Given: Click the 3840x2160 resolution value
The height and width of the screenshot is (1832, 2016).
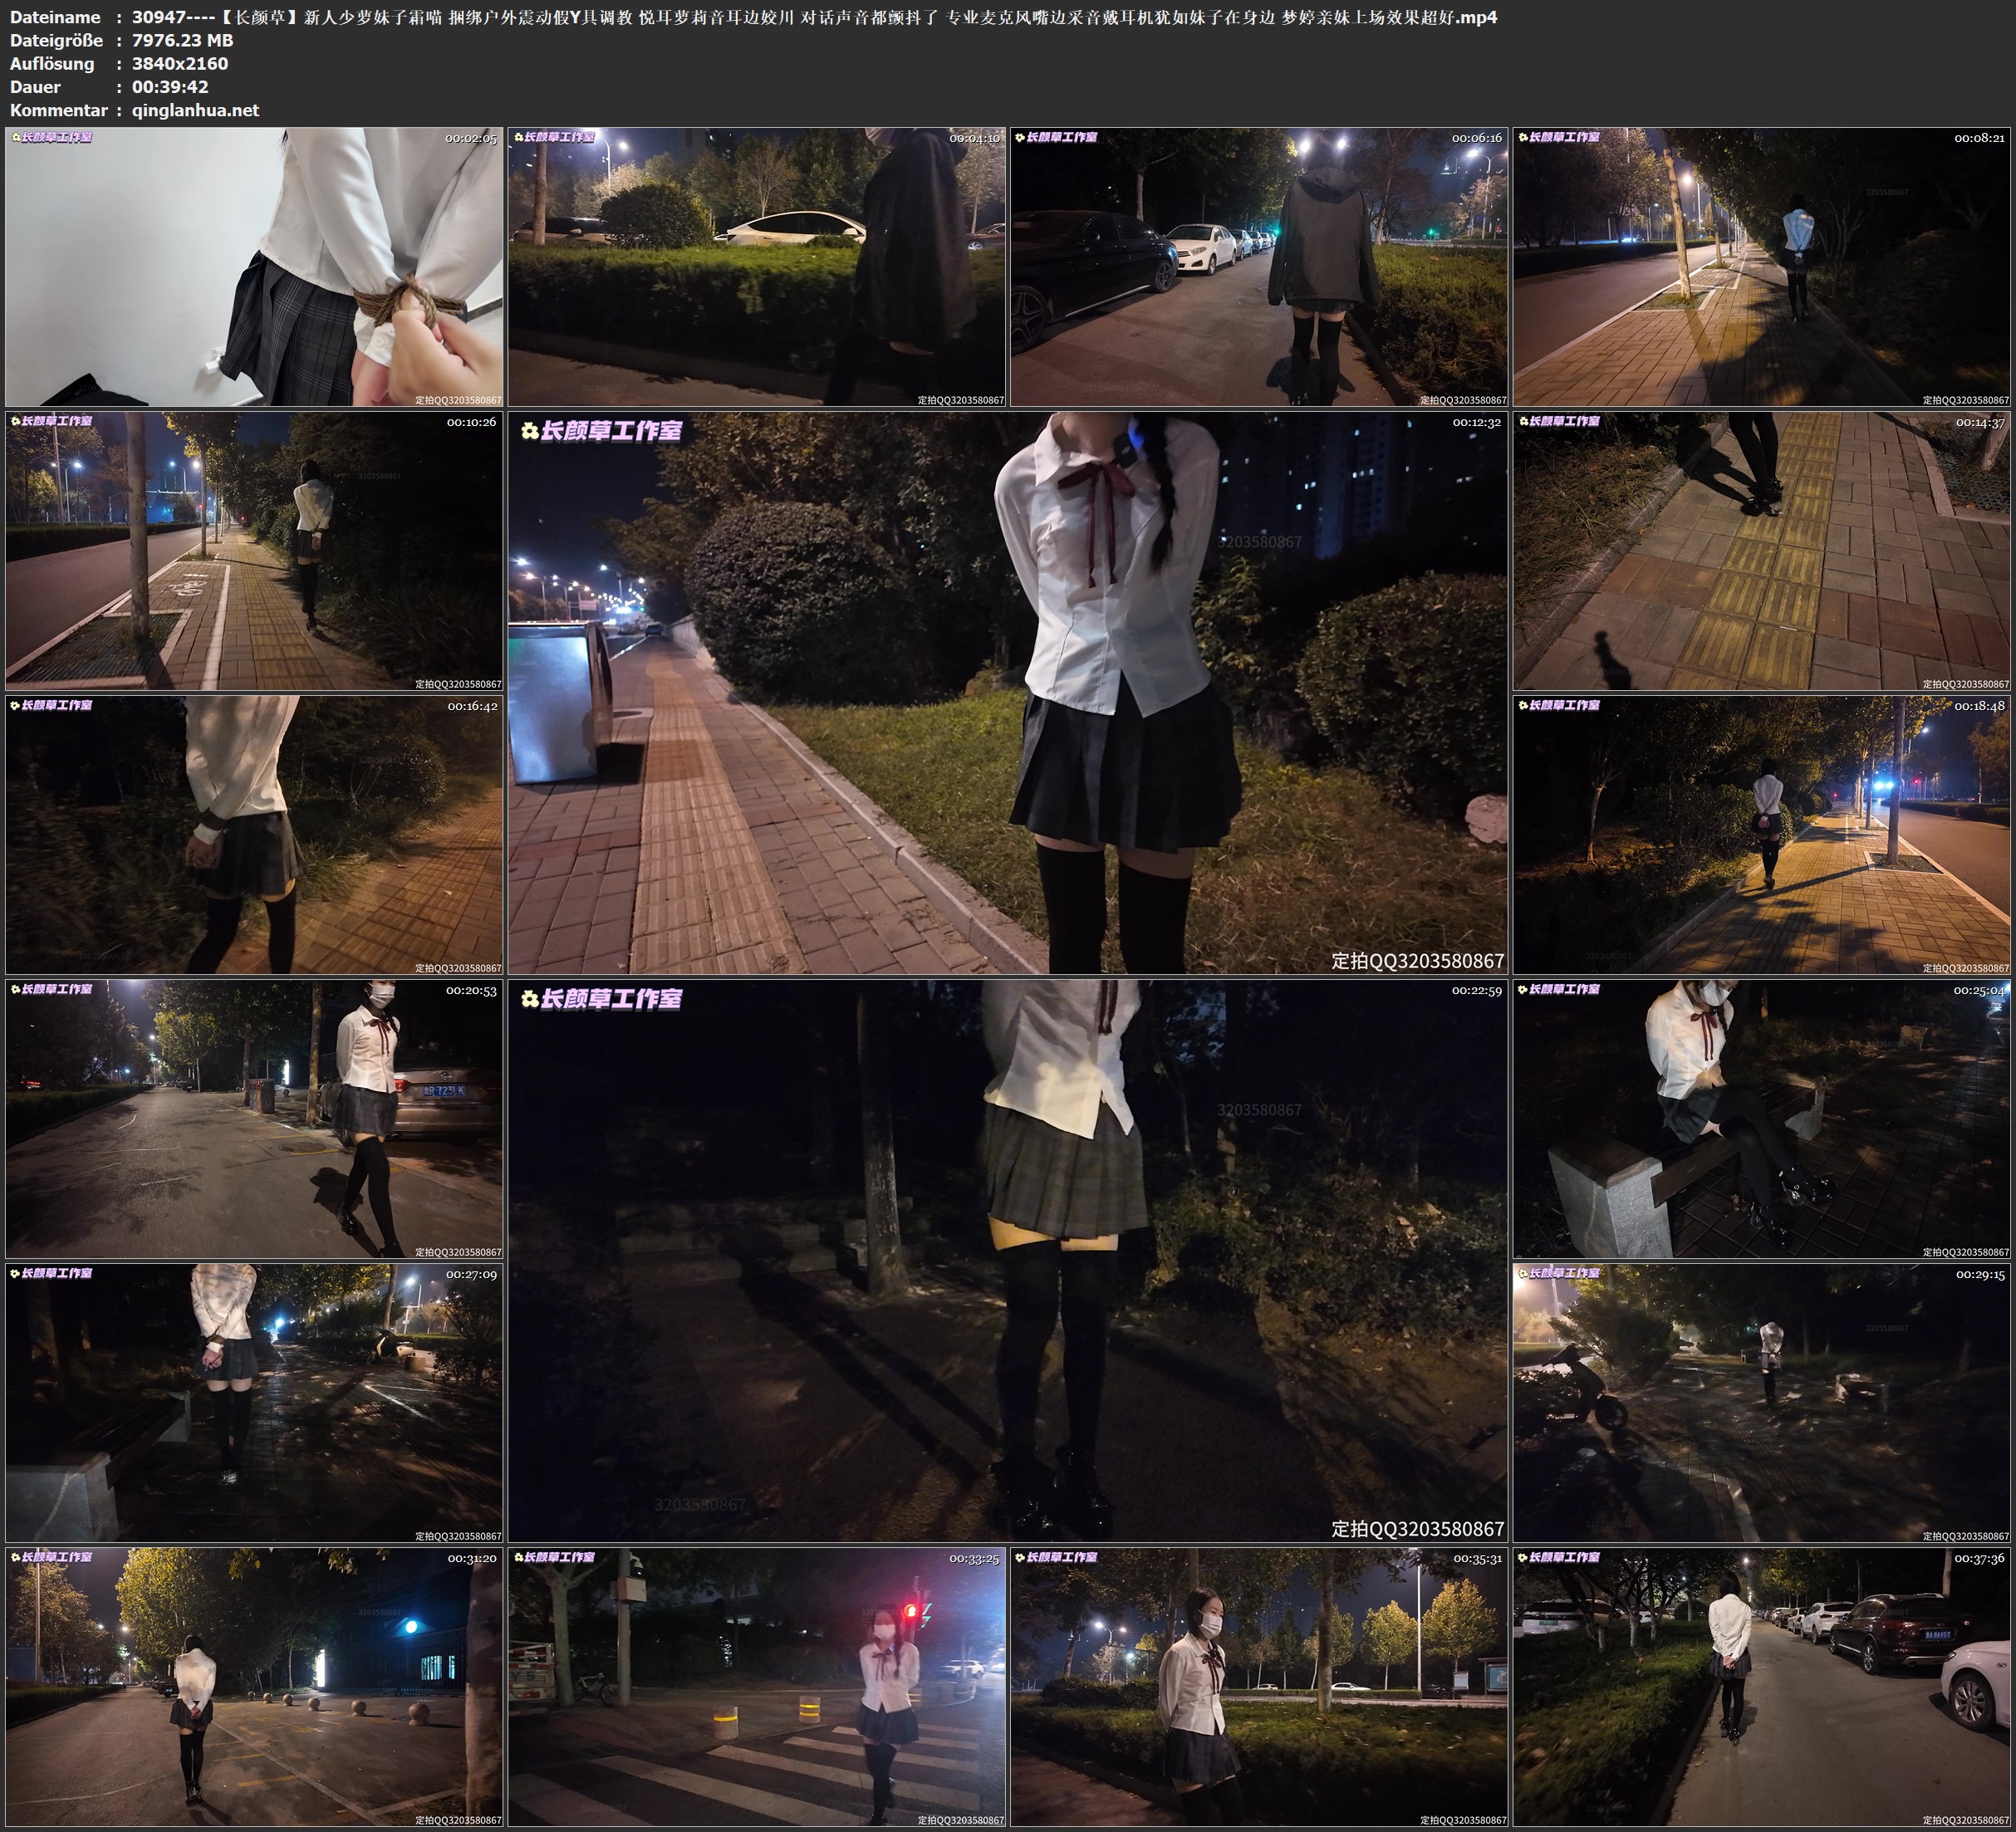Looking at the screenshot, I should point(180,63).
